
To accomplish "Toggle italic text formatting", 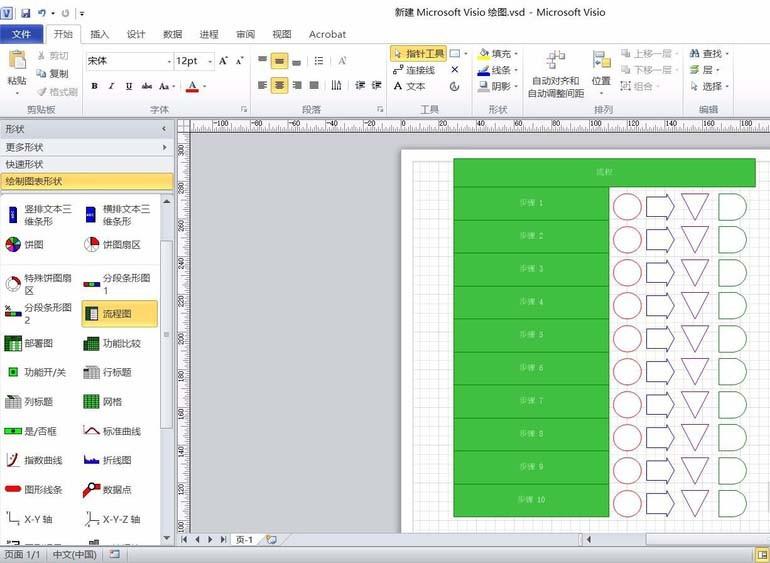I will click(x=111, y=86).
